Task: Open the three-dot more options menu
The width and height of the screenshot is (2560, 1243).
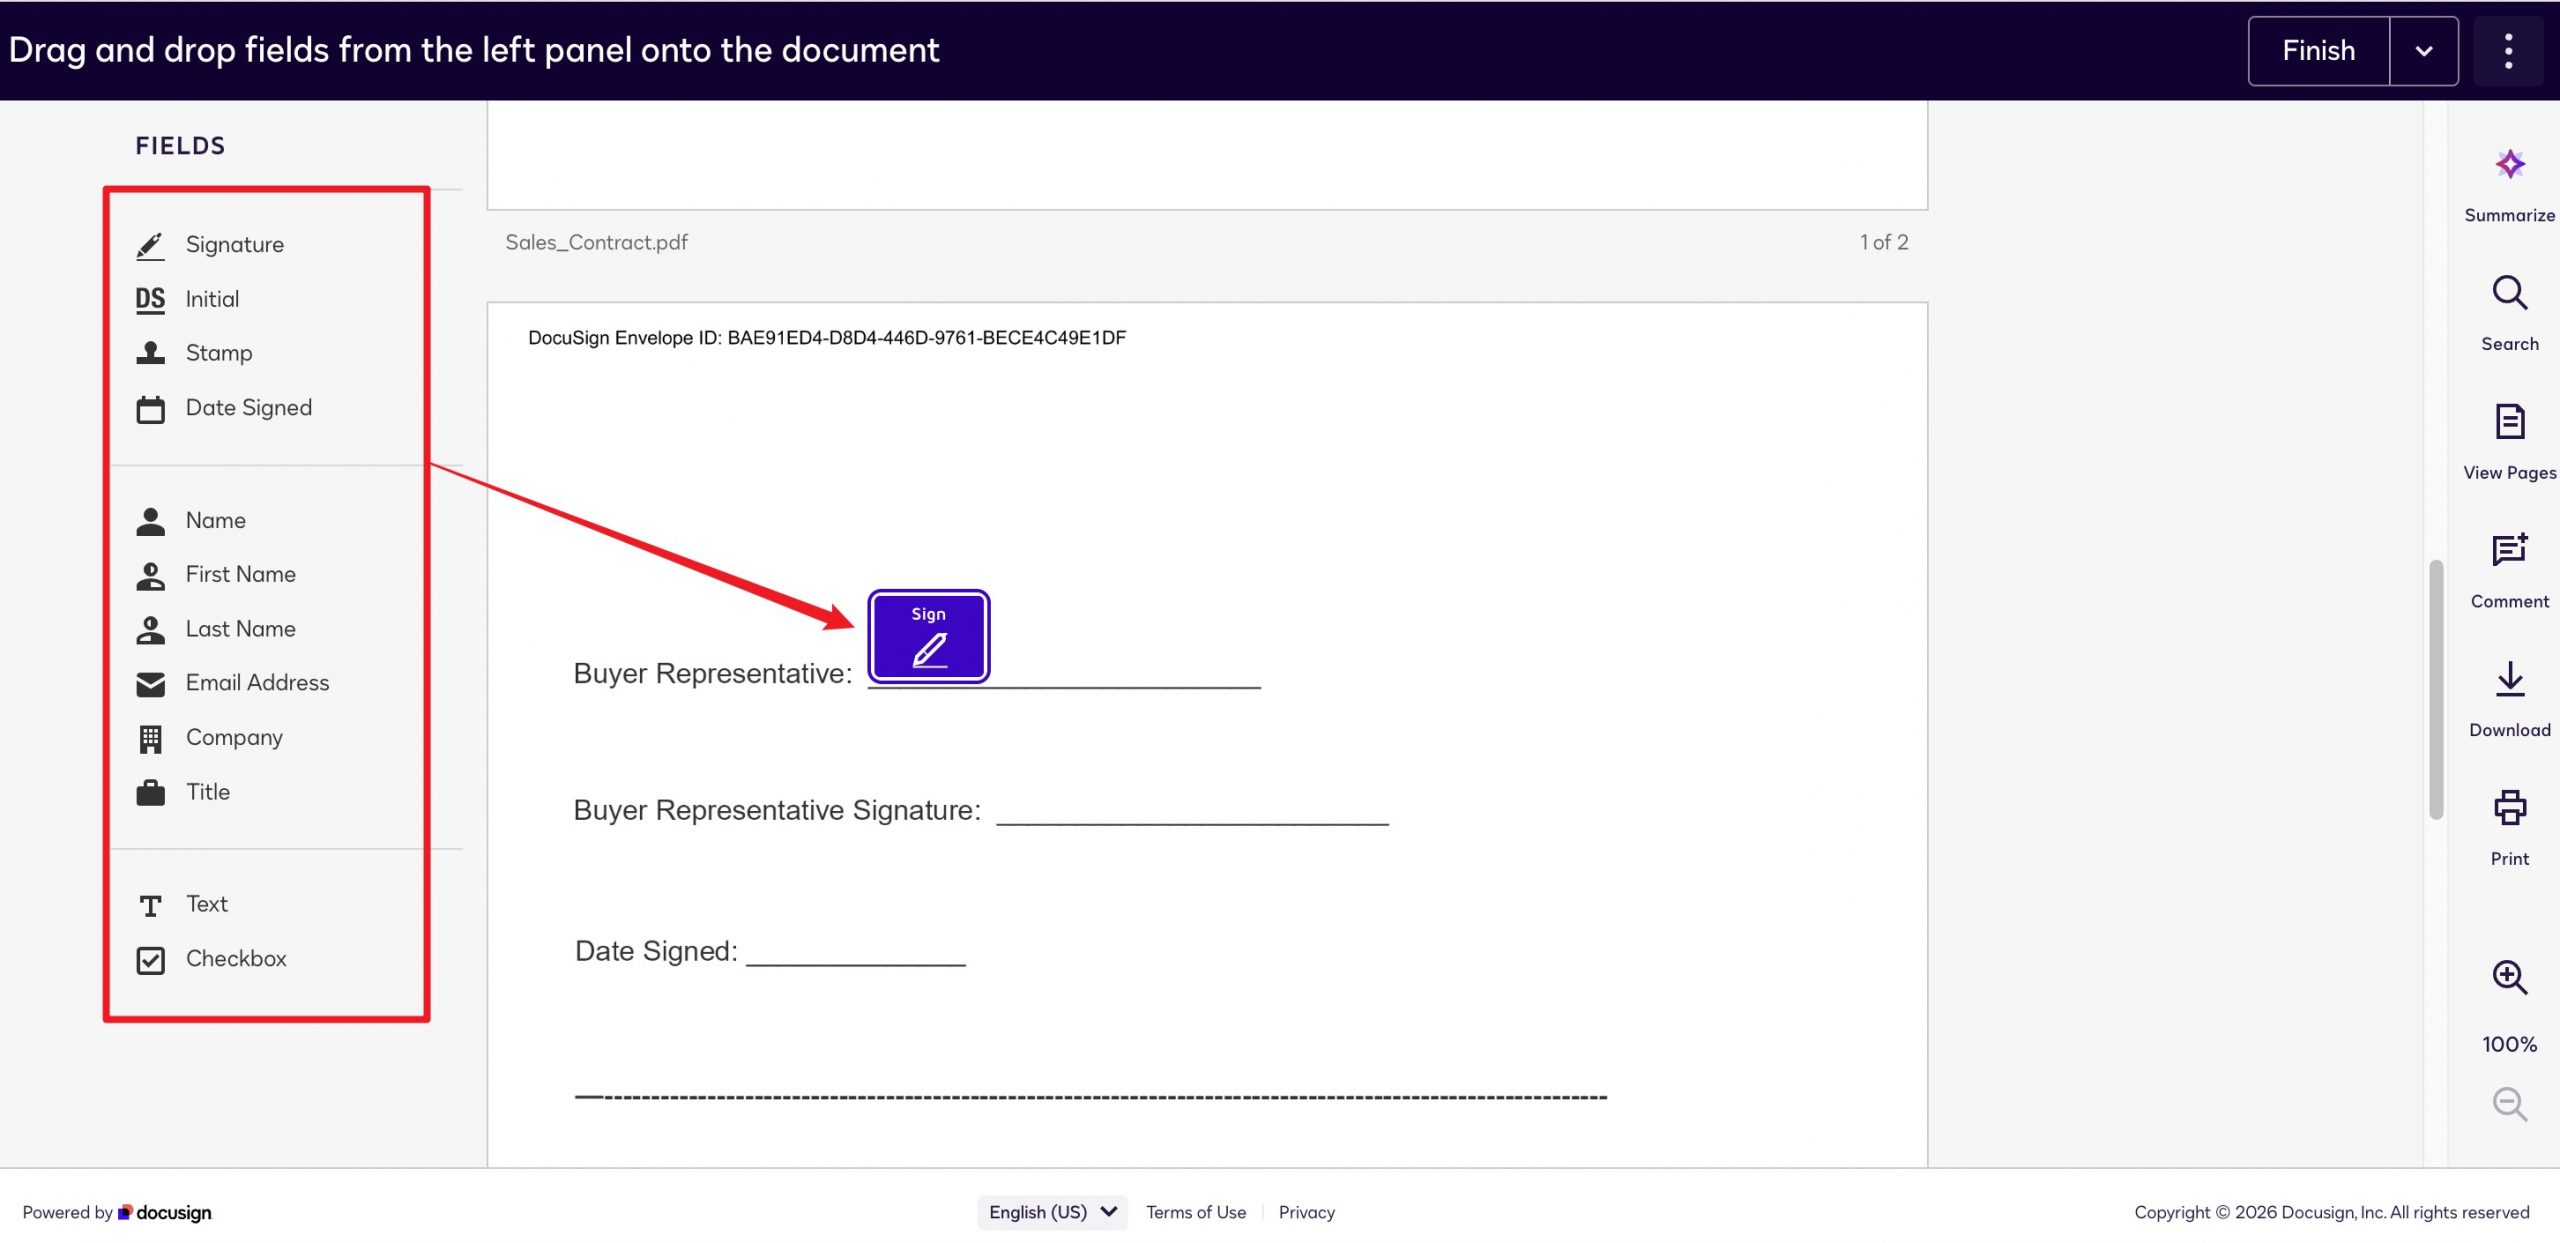Action: (2508, 50)
